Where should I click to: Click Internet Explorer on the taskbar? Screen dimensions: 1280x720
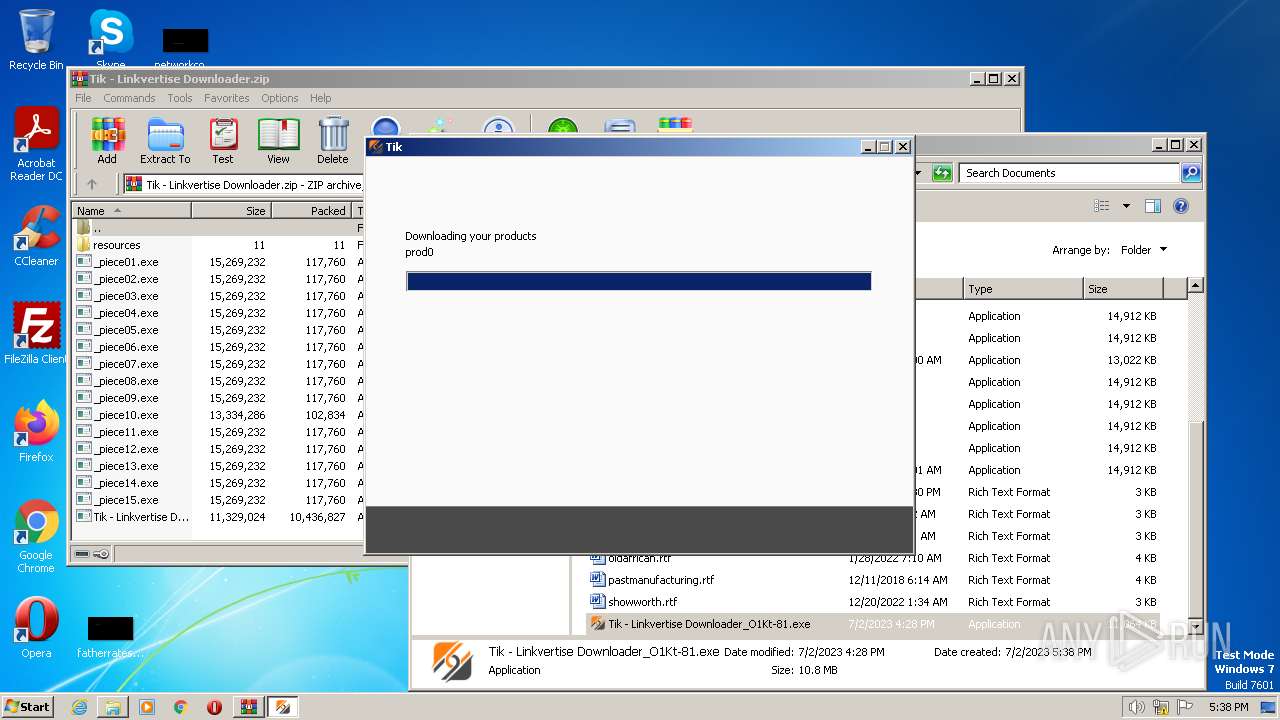(79, 707)
